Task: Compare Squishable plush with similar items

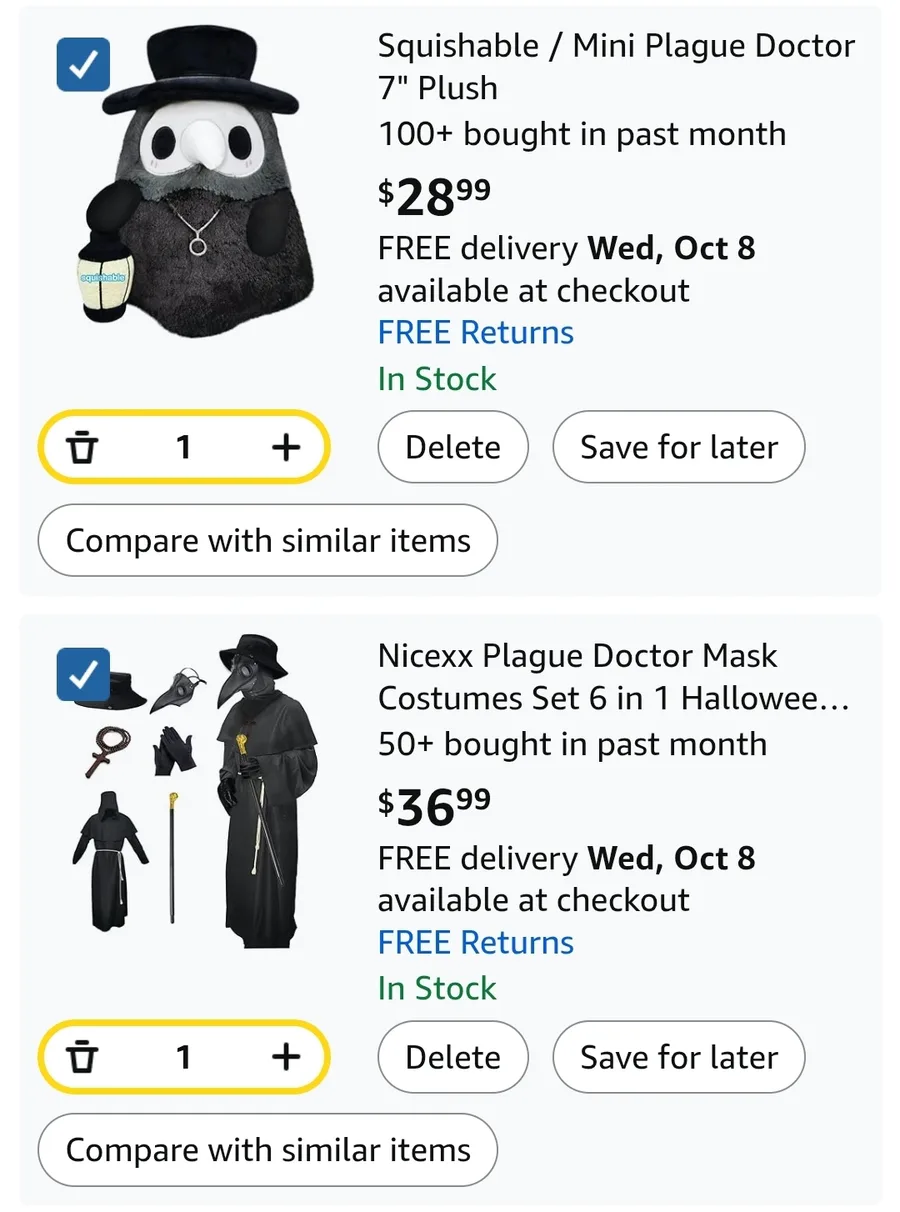Action: [x=268, y=541]
